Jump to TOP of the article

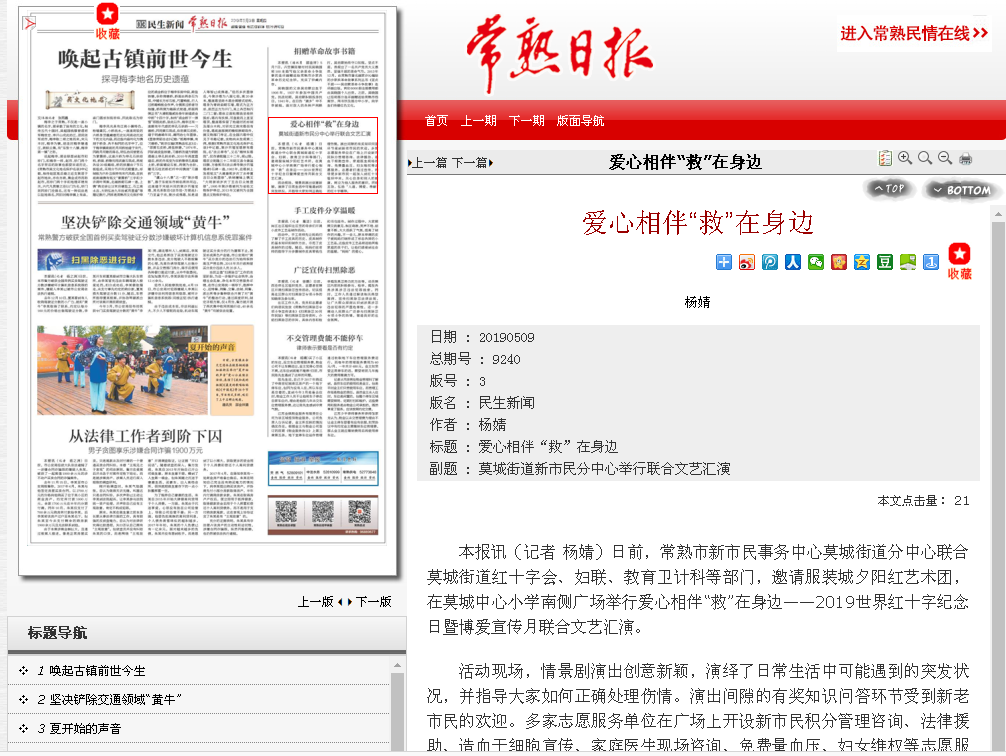pyautogui.click(x=889, y=189)
